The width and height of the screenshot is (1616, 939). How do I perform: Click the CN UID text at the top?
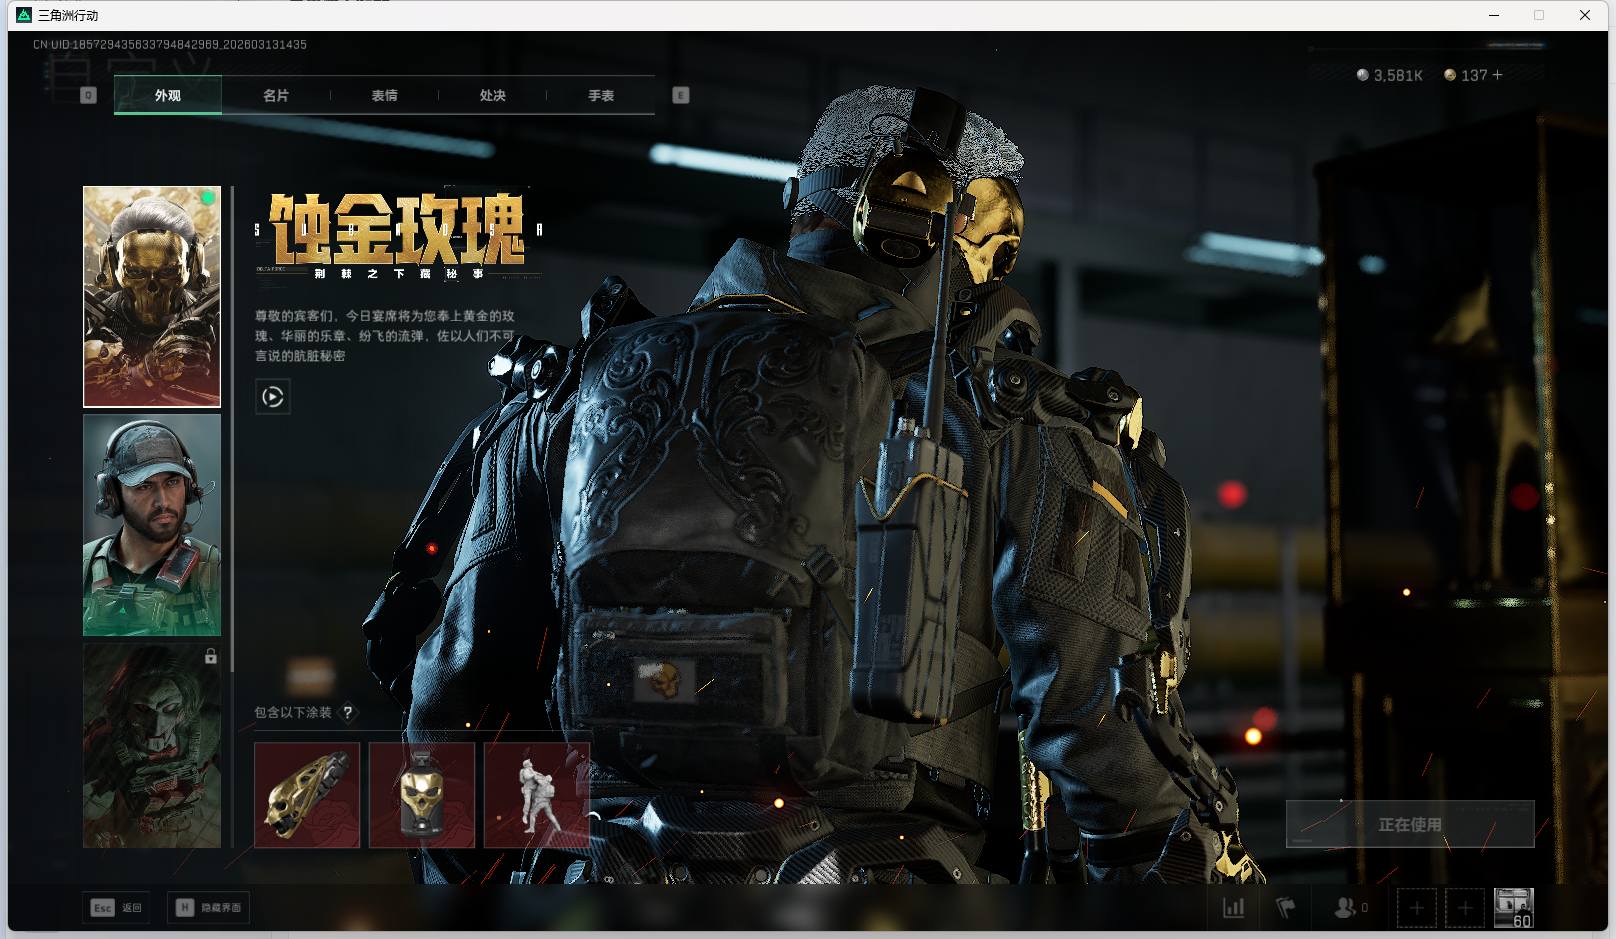pyautogui.click(x=170, y=44)
